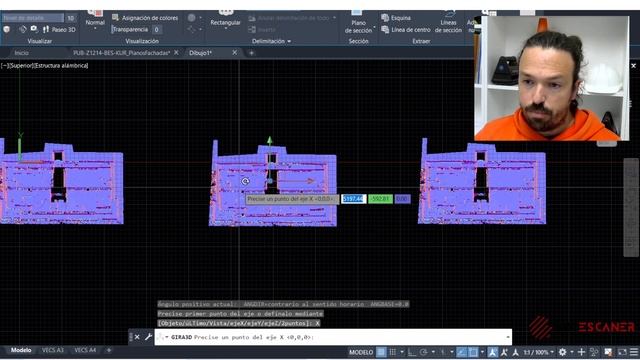This screenshot has width=640, height=360.
Task: Switch to PUB-Z1214-BES-KUR_PlanosFachadas tab
Action: (121, 53)
